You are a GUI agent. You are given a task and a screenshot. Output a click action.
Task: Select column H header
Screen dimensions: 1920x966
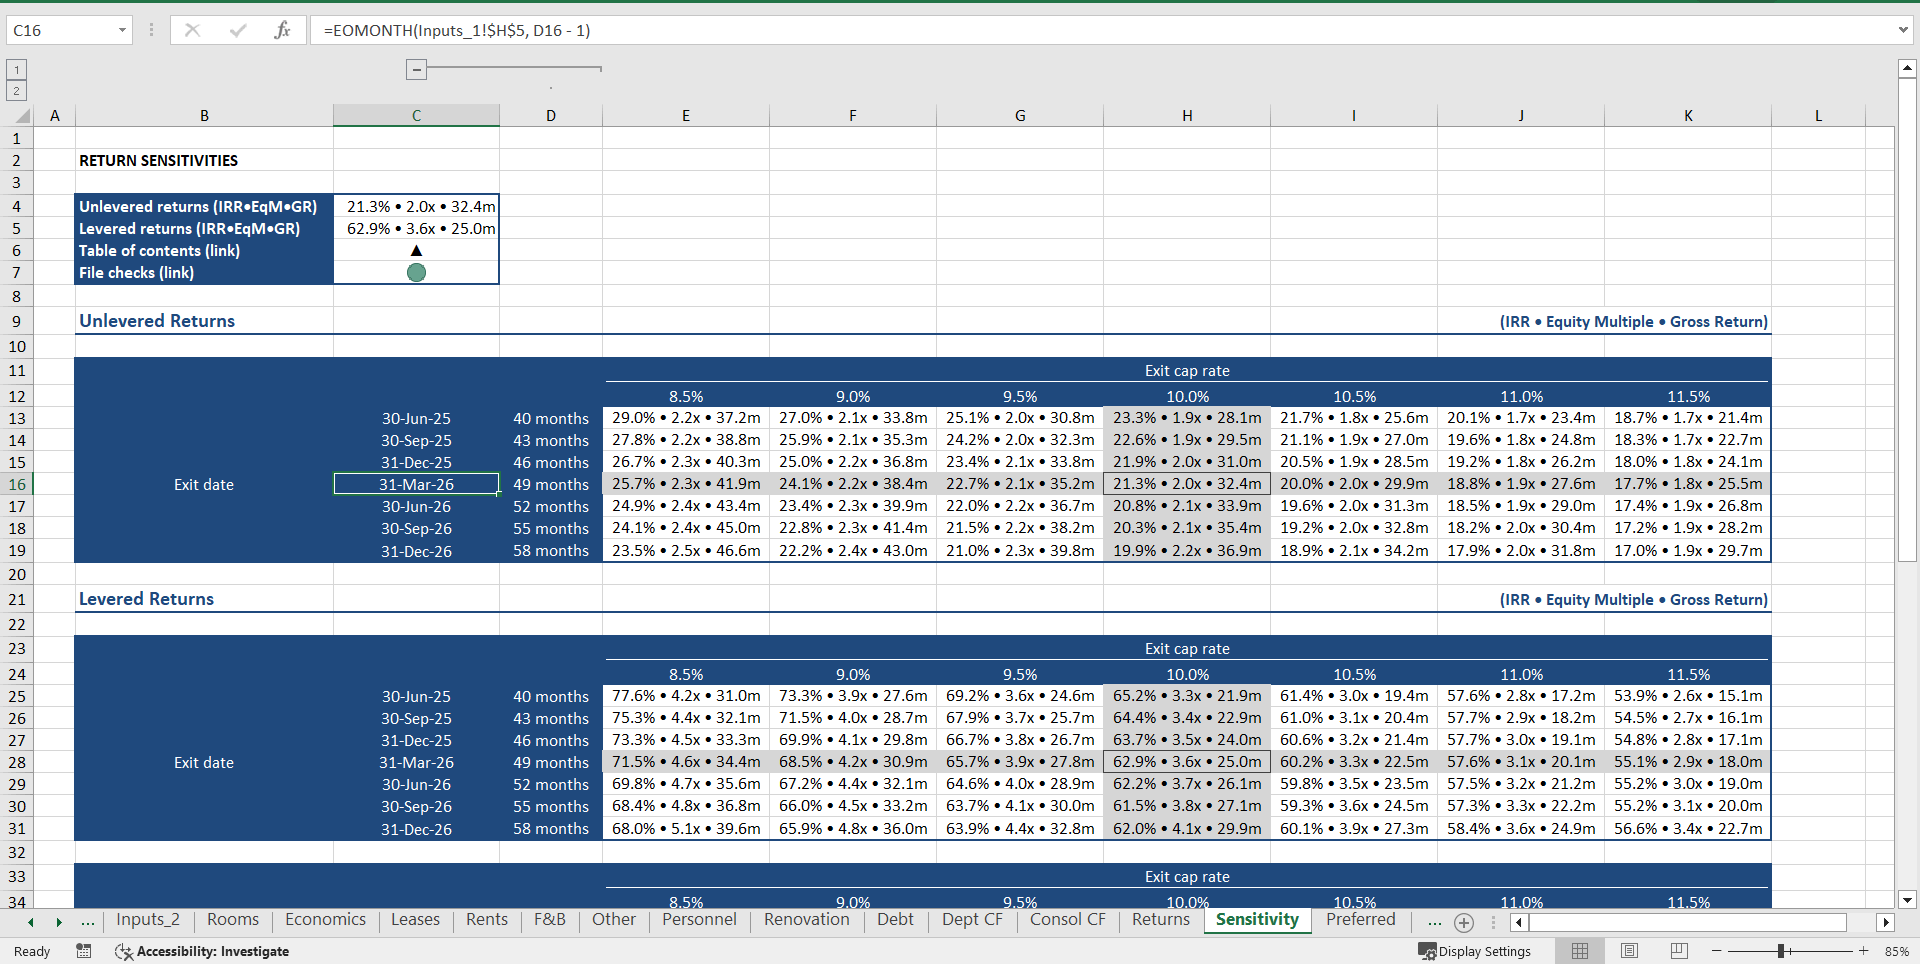[x=1187, y=116]
